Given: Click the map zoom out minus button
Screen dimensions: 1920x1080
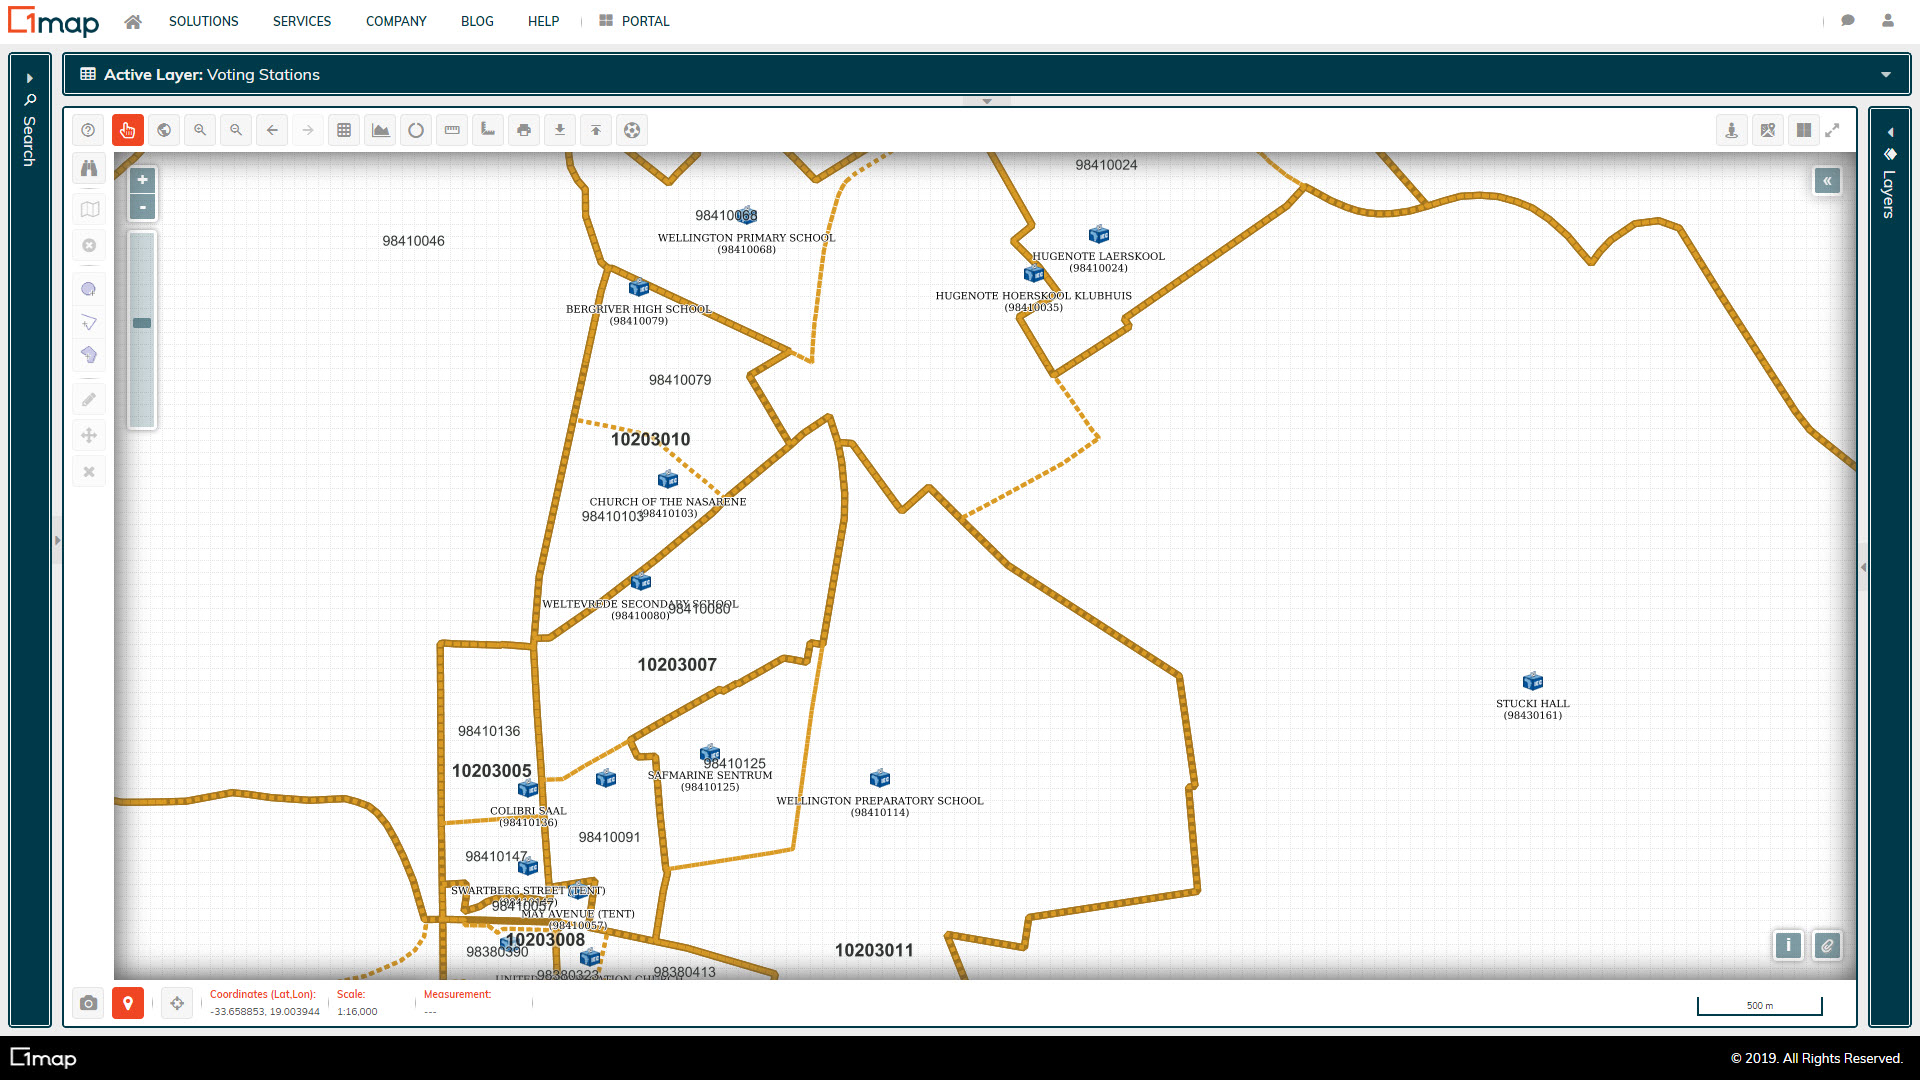Looking at the screenshot, I should click(x=143, y=207).
